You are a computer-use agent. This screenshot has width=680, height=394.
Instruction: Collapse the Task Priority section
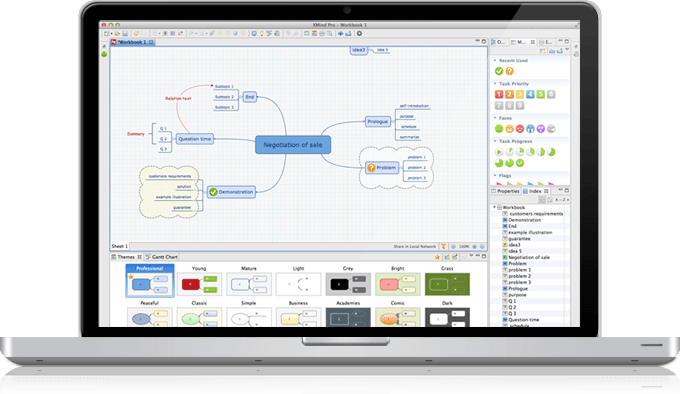(x=495, y=84)
